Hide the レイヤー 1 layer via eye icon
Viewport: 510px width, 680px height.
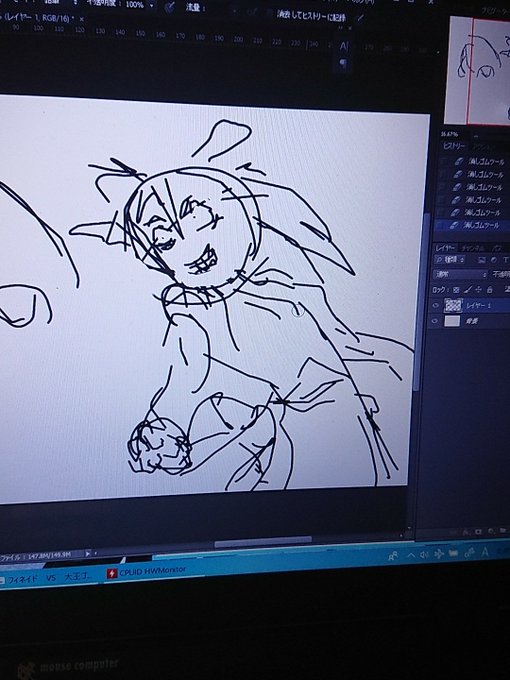tap(436, 306)
